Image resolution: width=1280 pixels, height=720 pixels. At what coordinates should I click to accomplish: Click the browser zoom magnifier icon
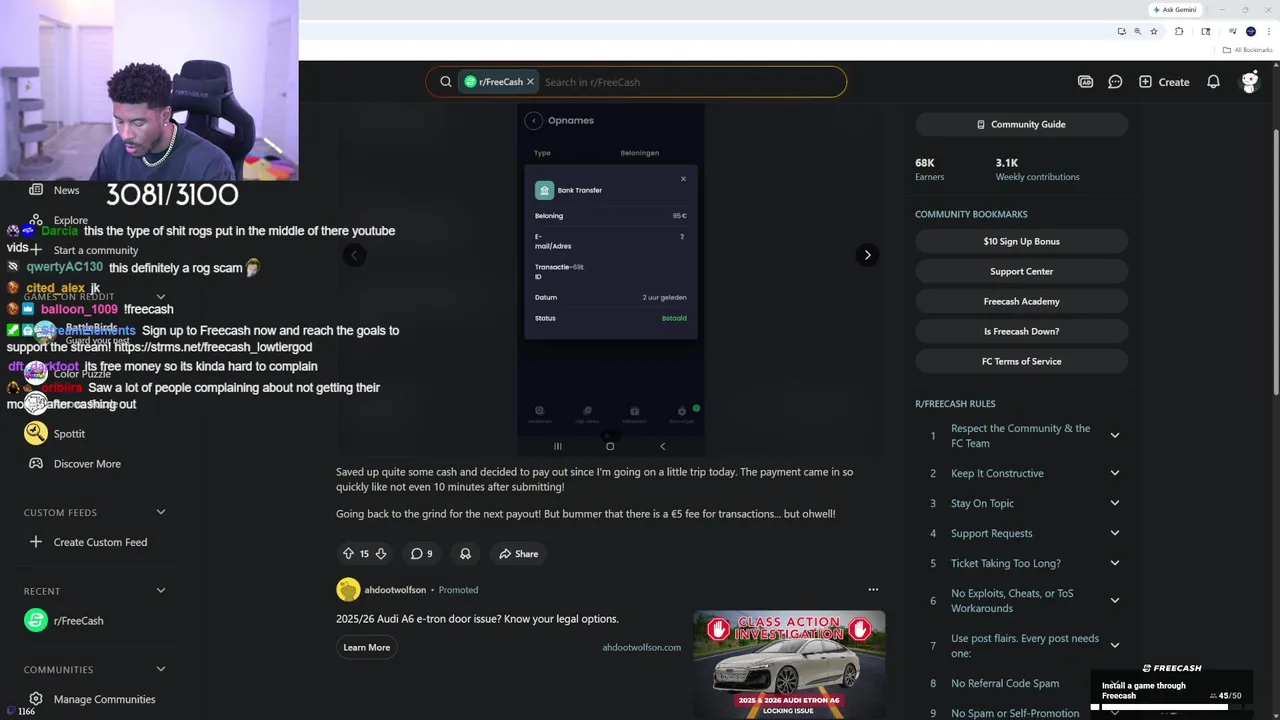point(1137,32)
